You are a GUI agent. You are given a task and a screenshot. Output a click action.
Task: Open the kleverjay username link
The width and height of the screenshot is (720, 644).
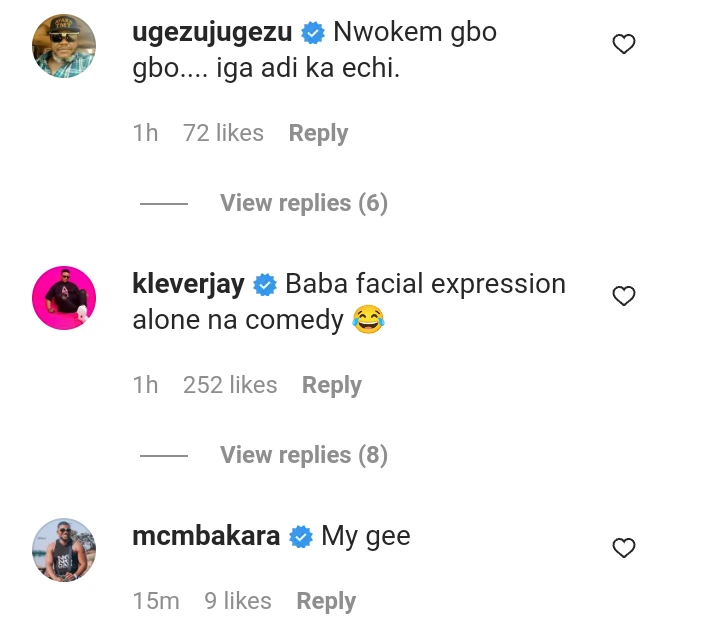pos(188,284)
